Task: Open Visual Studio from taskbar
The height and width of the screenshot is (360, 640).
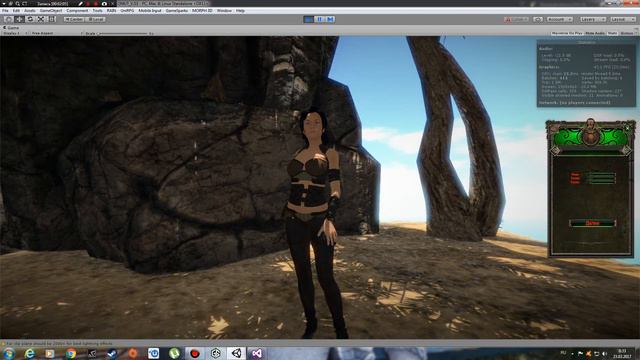Action: point(257,353)
